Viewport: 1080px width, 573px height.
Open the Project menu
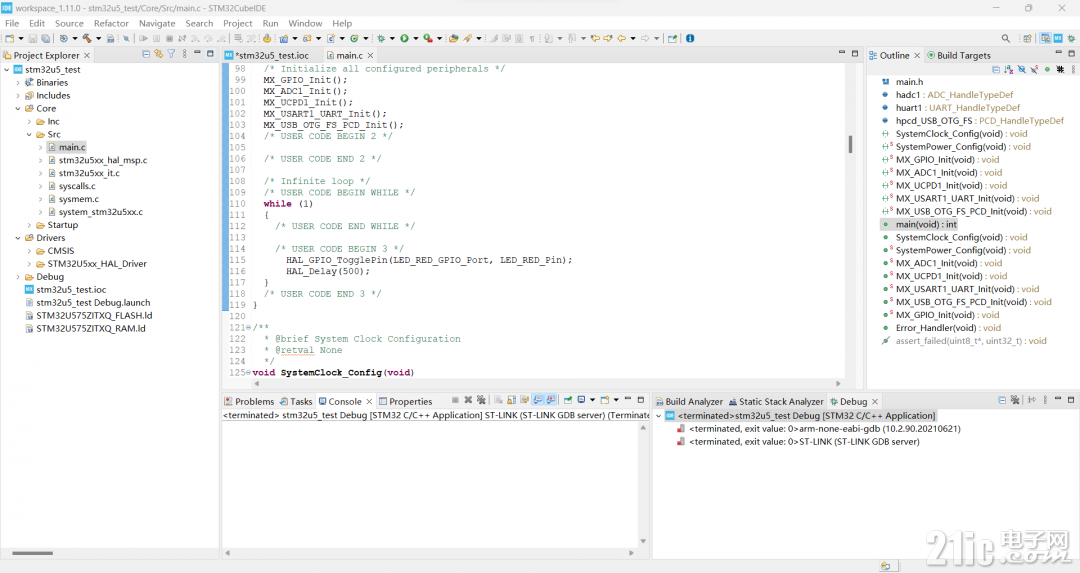point(238,23)
